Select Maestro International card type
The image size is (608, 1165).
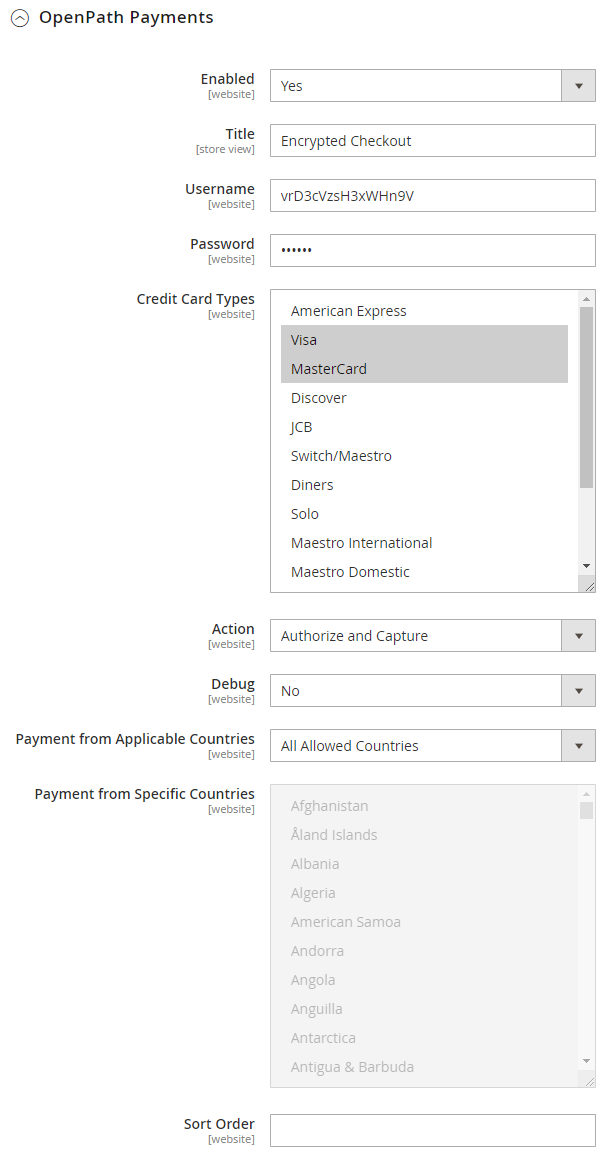coord(424,542)
